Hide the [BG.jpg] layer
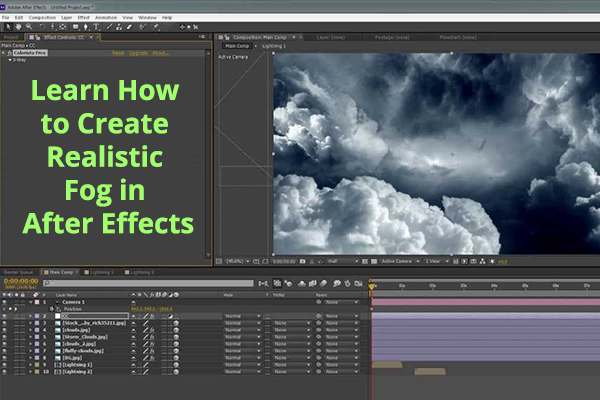 tap(5, 358)
